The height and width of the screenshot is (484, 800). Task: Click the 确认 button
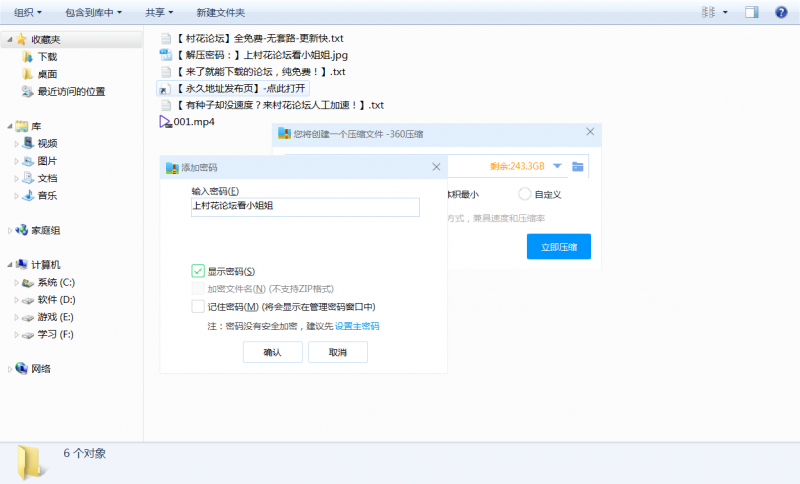[272, 352]
